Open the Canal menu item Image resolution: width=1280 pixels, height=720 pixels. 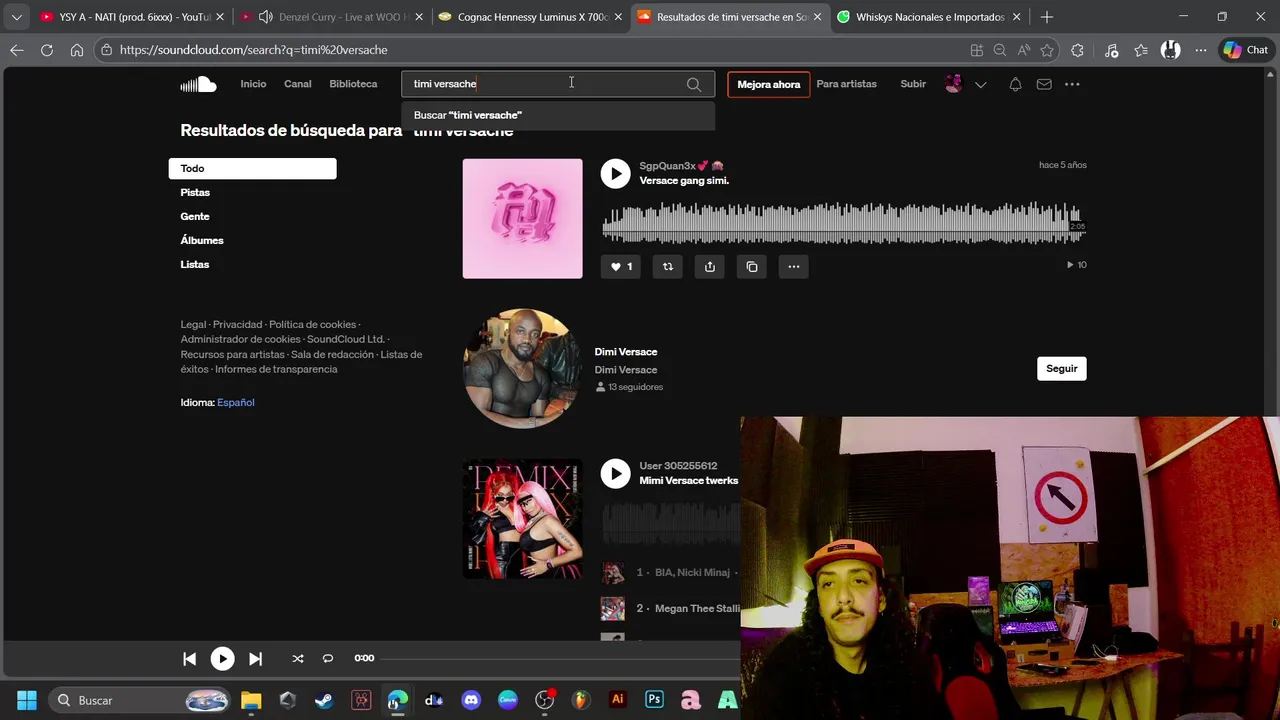(298, 84)
